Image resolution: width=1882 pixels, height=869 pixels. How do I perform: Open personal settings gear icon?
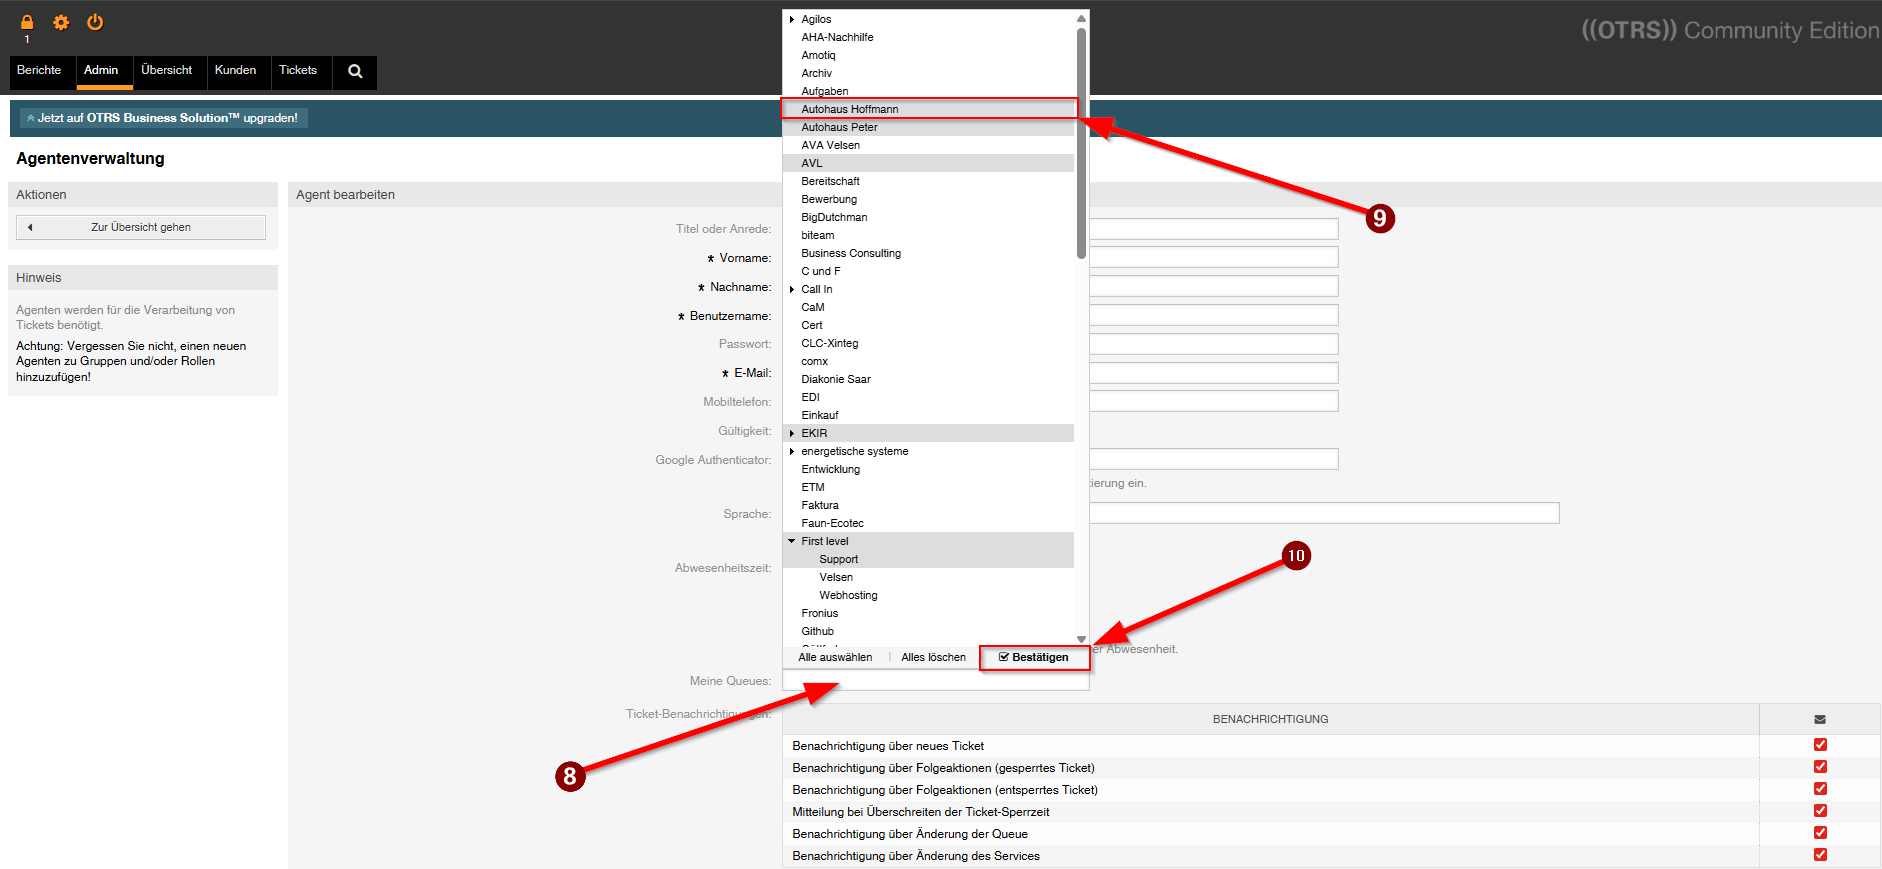tap(61, 22)
